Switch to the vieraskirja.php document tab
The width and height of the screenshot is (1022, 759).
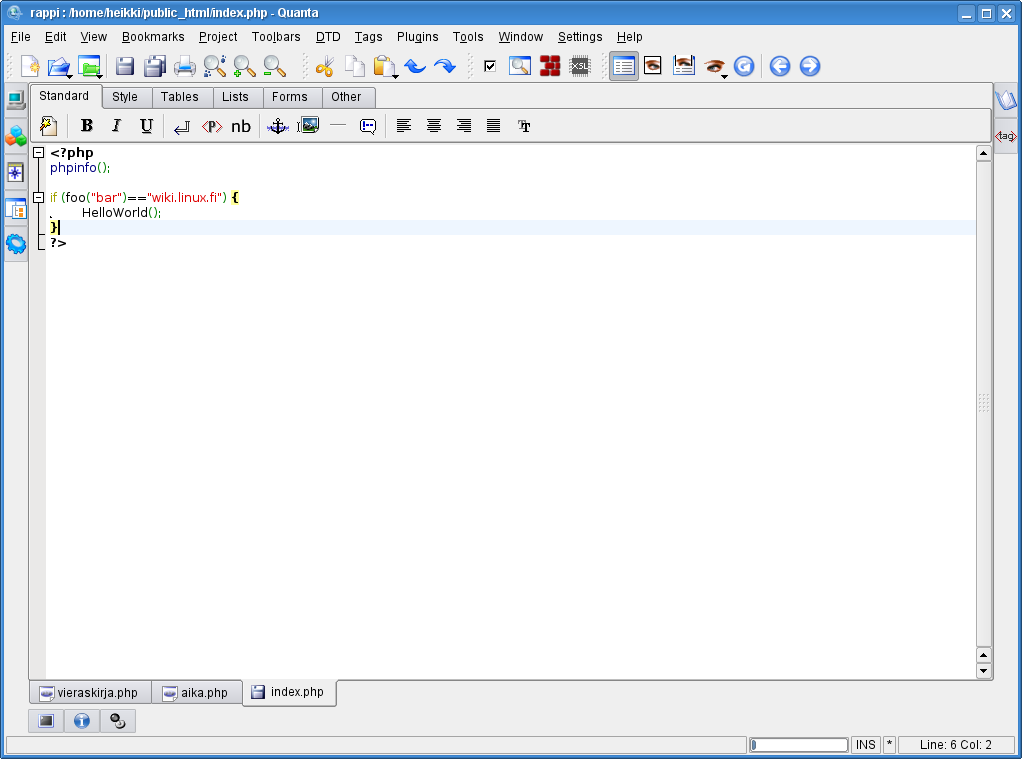tap(89, 693)
